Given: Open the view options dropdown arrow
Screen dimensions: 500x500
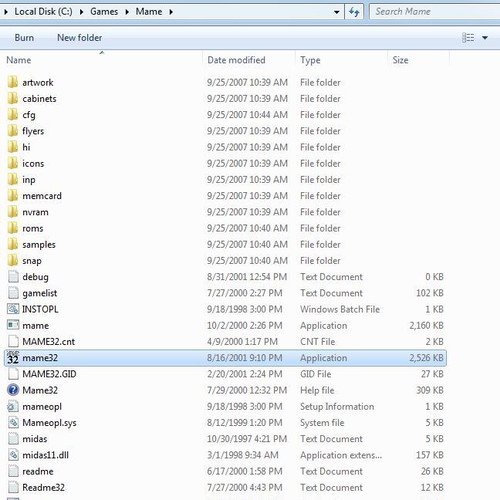Looking at the screenshot, I should [x=485, y=38].
